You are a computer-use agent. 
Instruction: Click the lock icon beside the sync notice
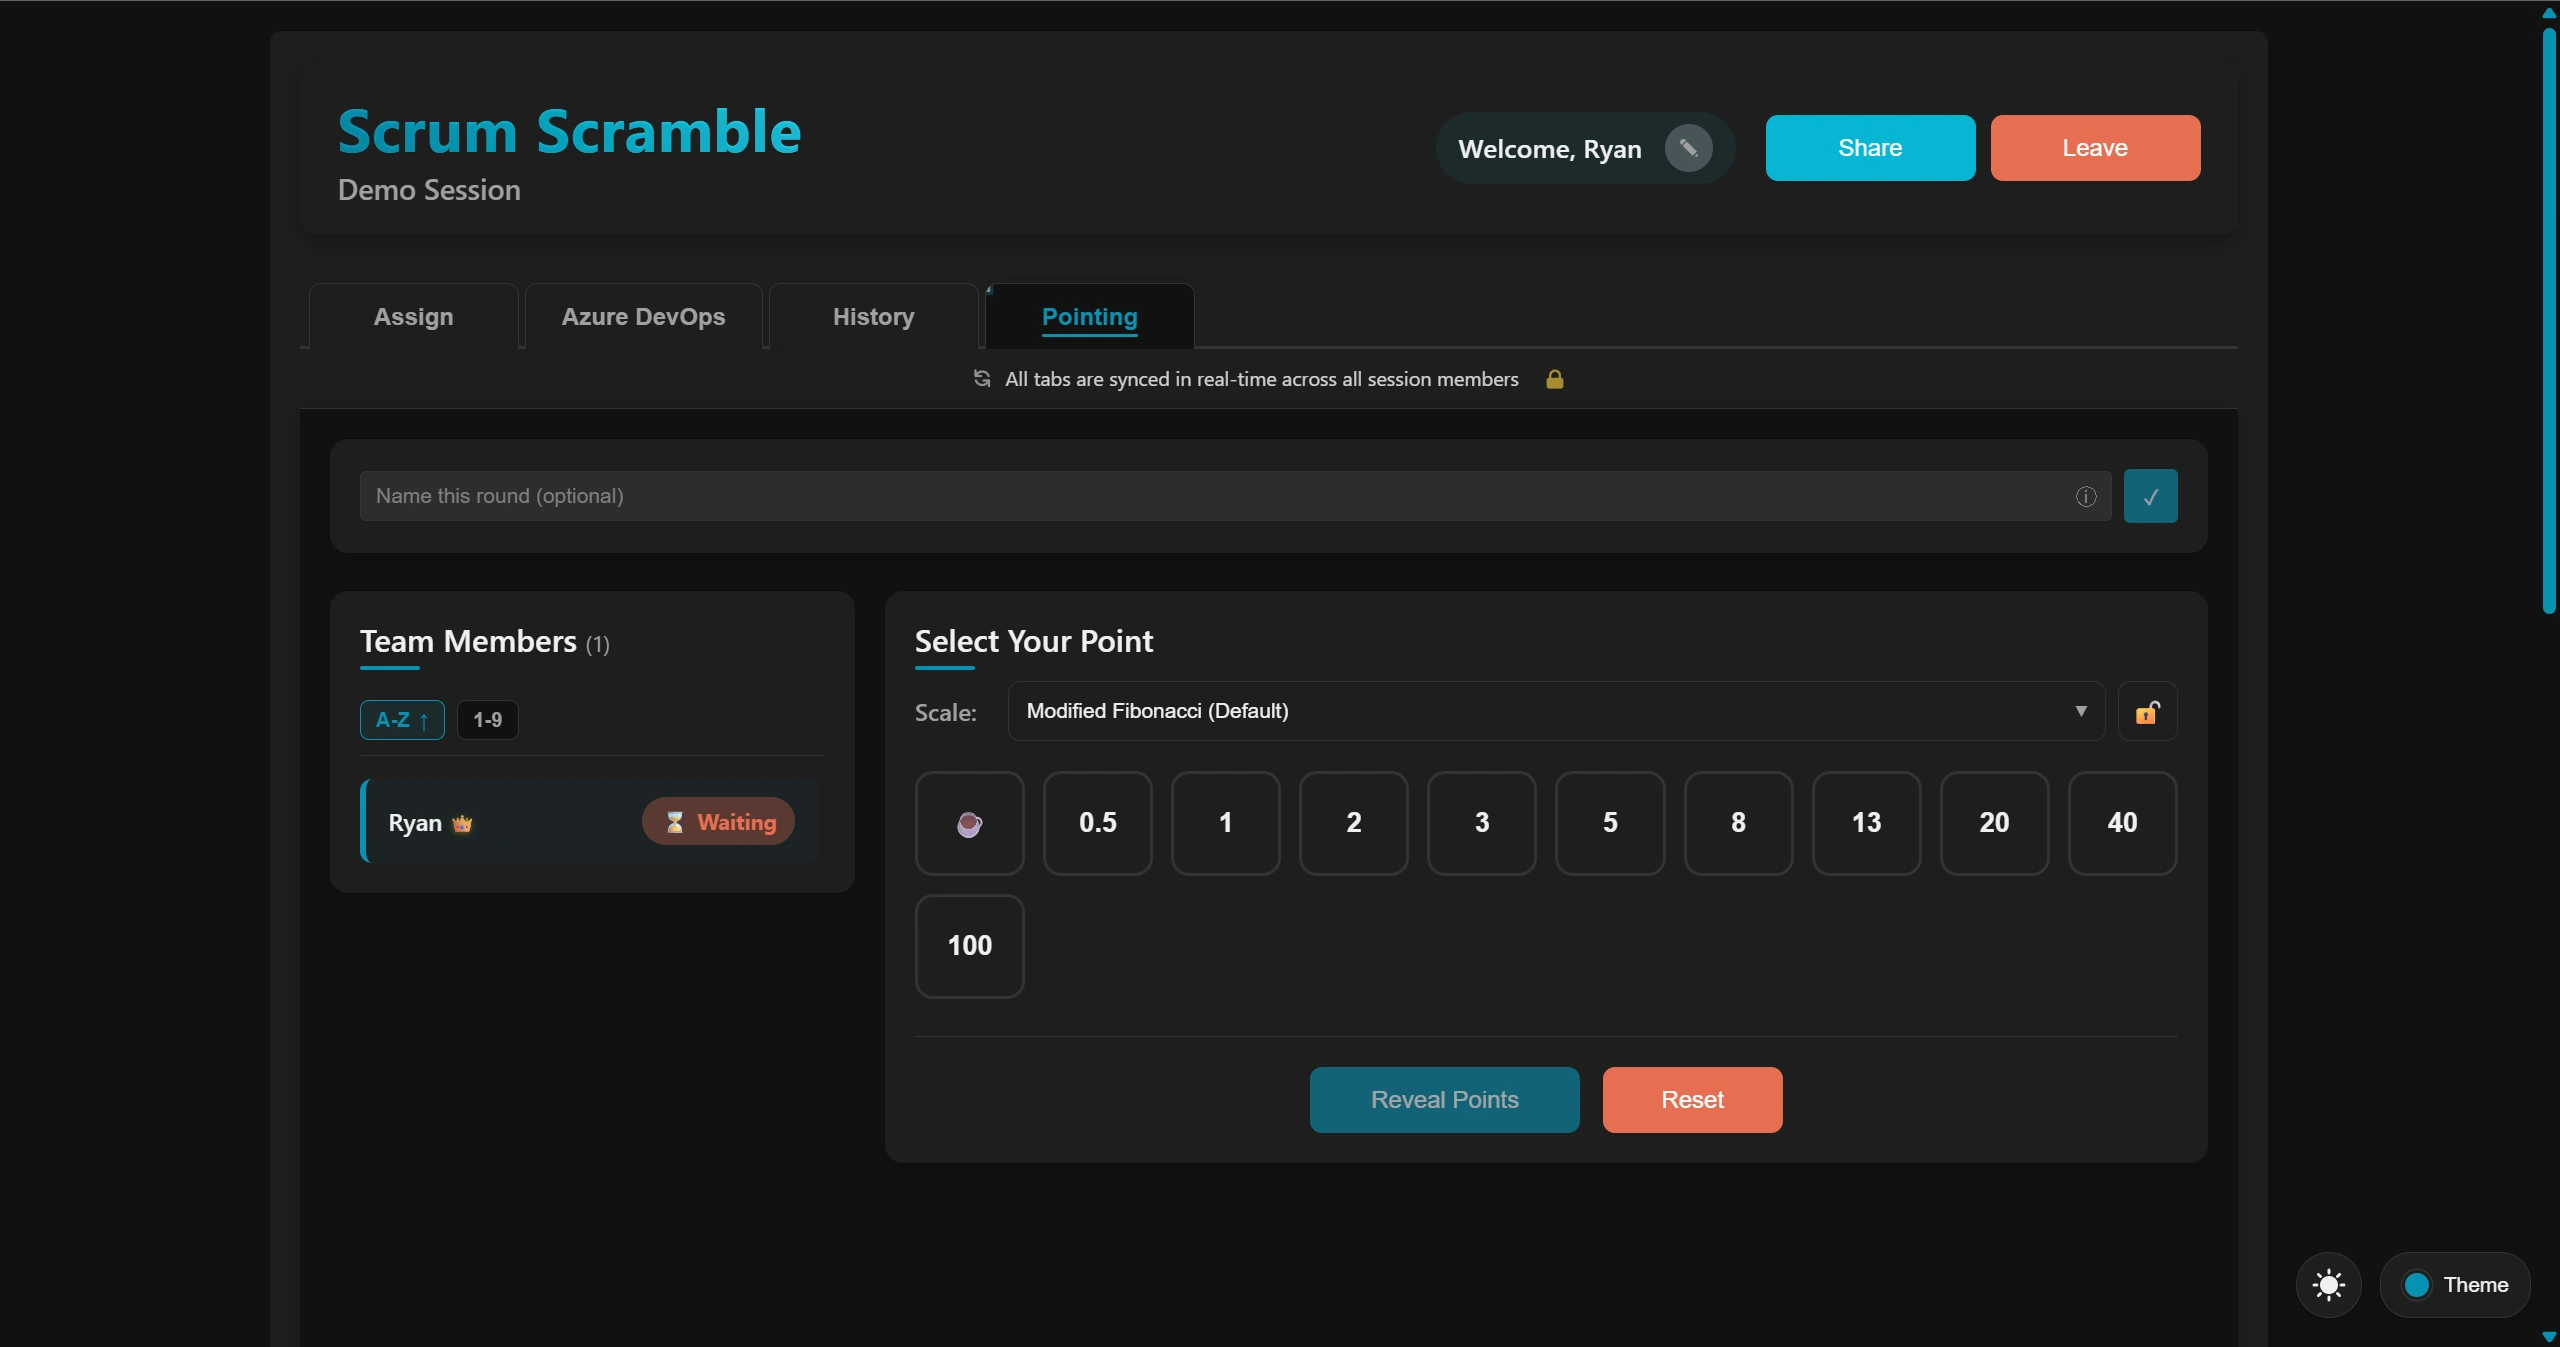tap(1554, 378)
